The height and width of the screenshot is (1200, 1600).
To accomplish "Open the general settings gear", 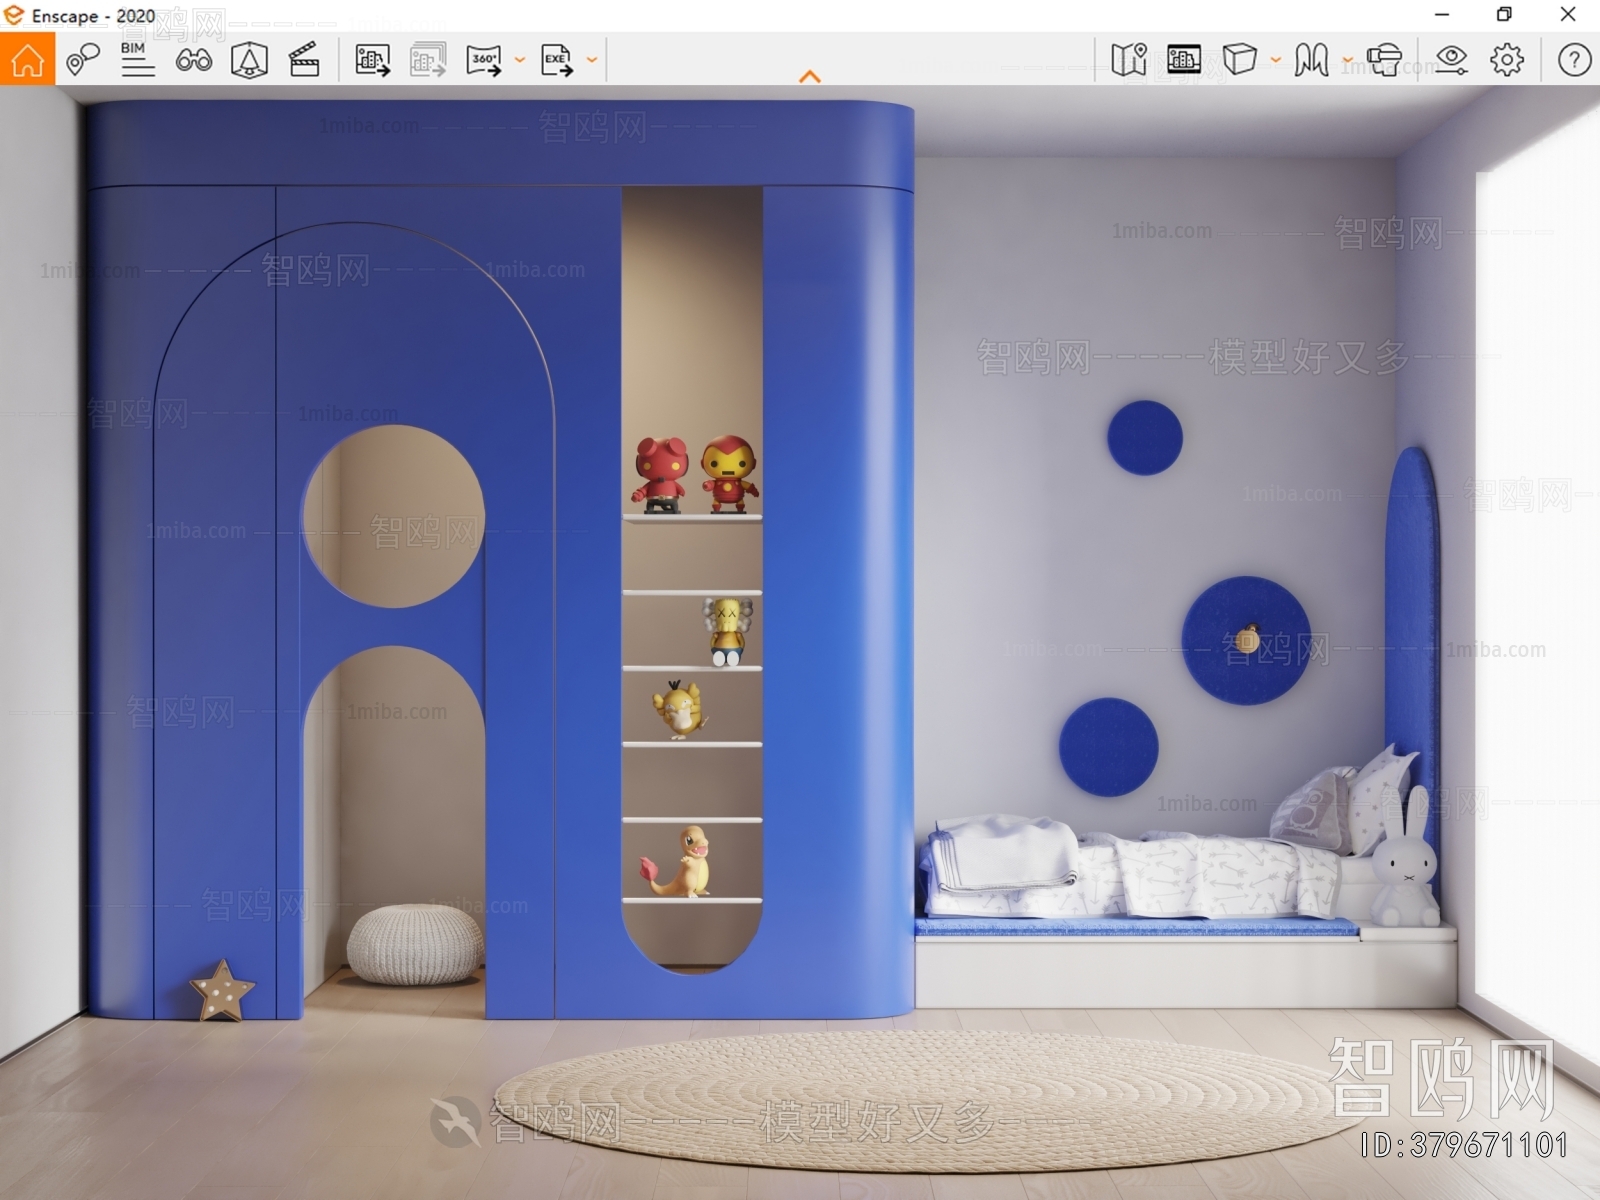I will point(1507,60).
